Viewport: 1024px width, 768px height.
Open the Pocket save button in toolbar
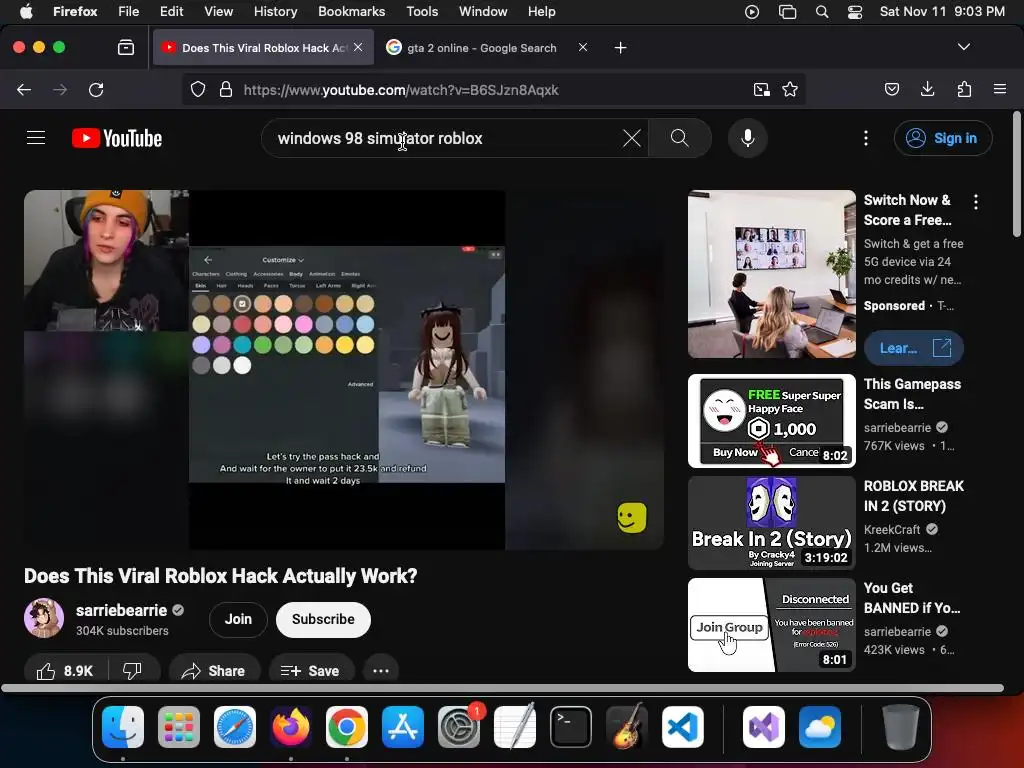[892, 89]
